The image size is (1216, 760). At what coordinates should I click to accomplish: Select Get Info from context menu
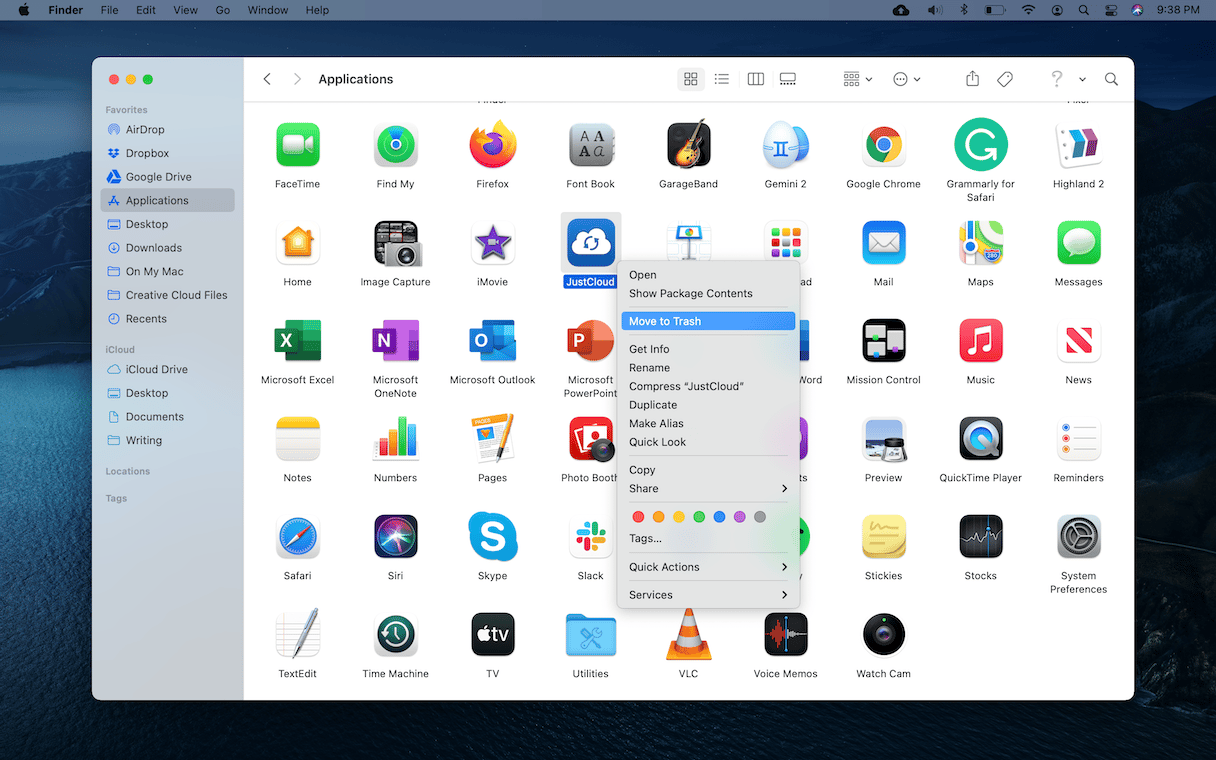[708, 349]
